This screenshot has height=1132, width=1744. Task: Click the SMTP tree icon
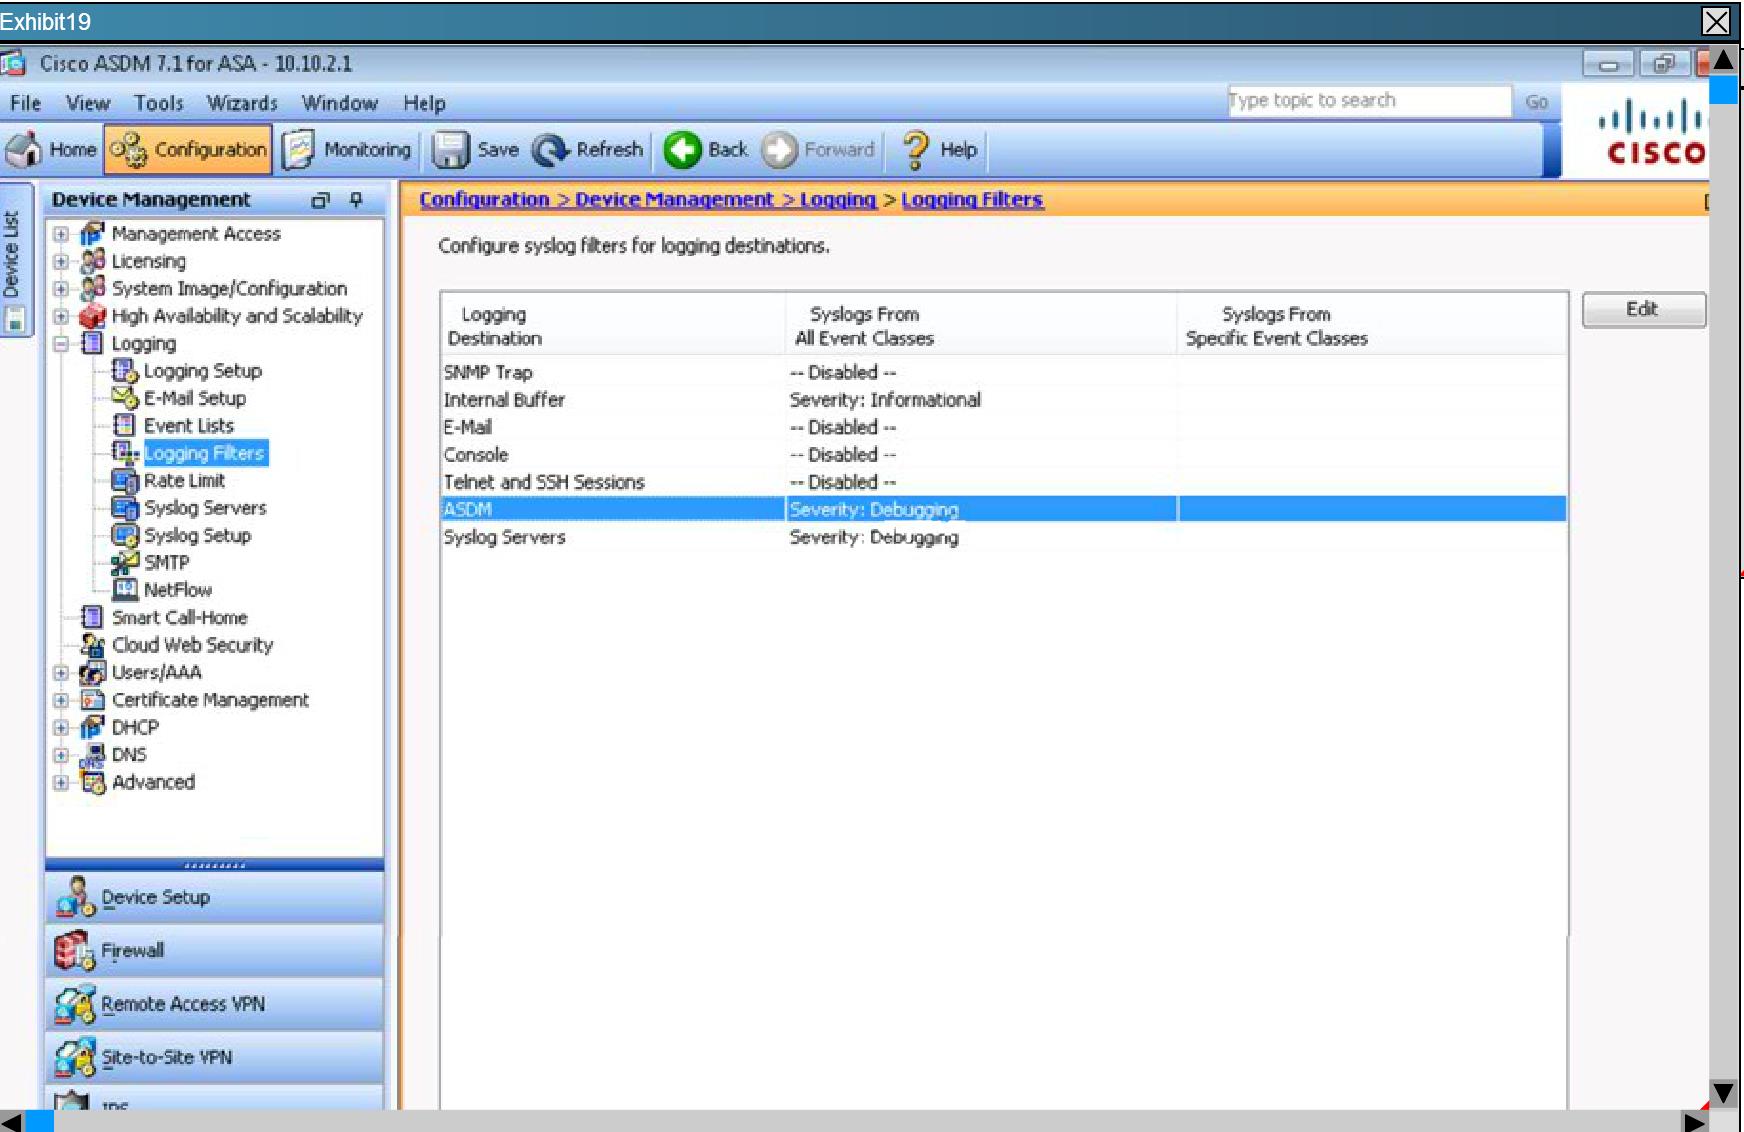[x=125, y=563]
